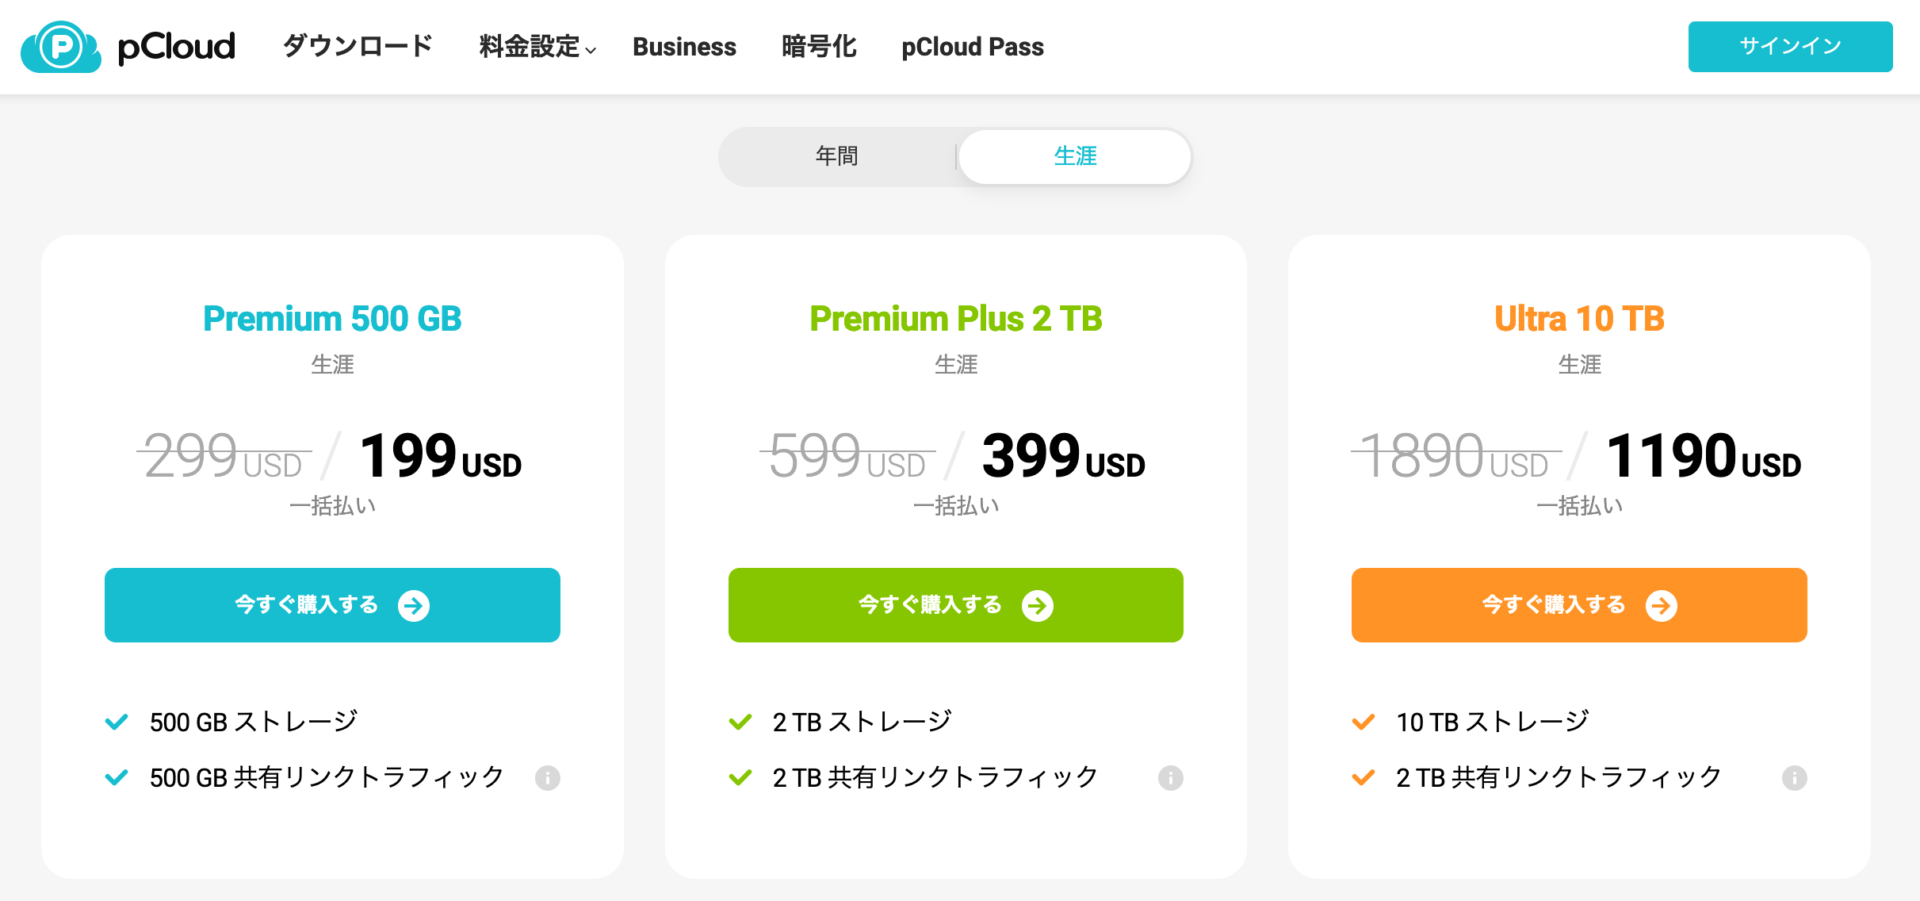Click arrow icon on blue purchase button
The width and height of the screenshot is (1920, 901).
[413, 606]
